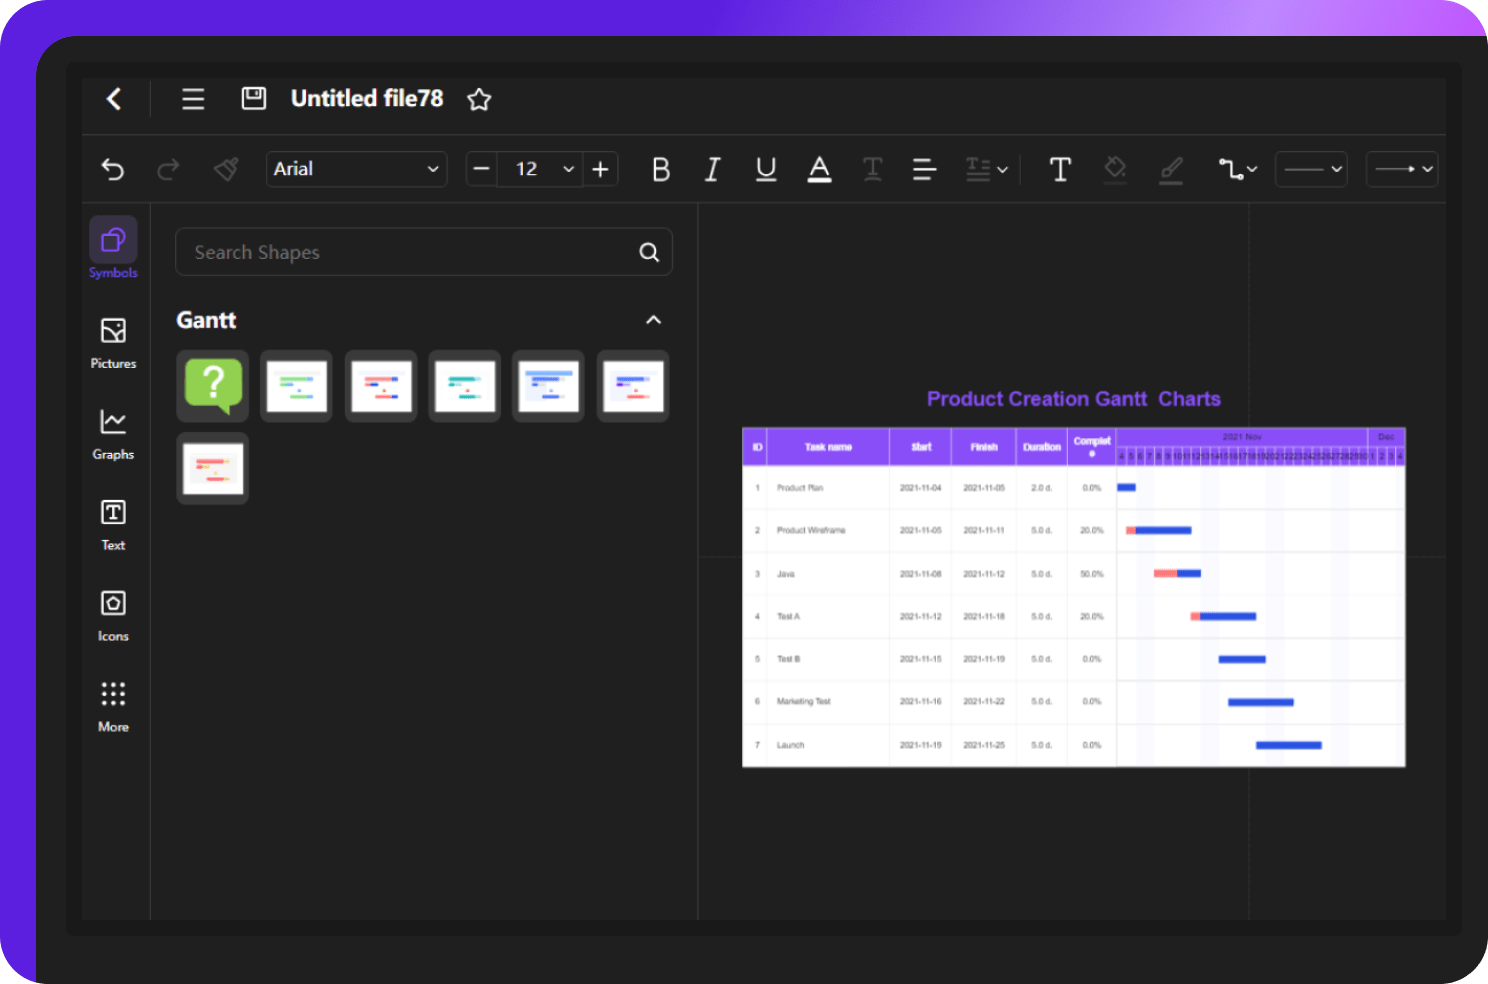The width and height of the screenshot is (1488, 984).
Task: Select the Undo icon
Action: pyautogui.click(x=112, y=169)
